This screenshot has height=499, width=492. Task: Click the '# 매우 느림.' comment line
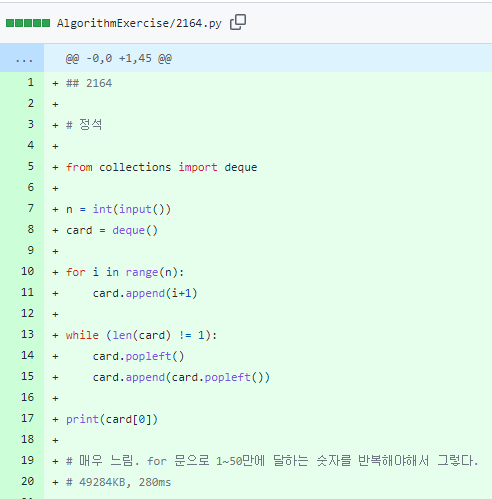[272, 461]
